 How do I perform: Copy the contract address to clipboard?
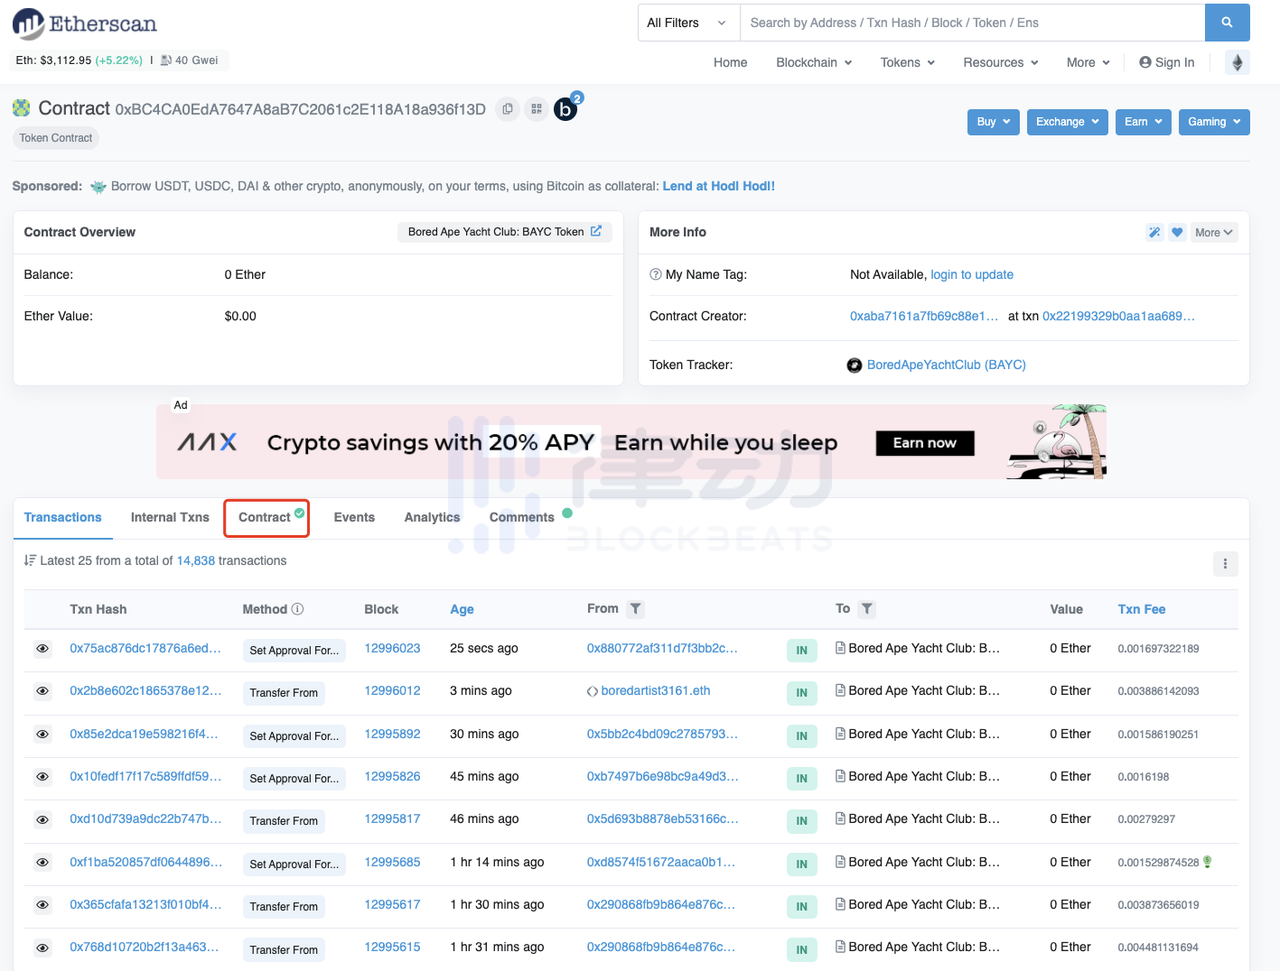[x=508, y=109]
